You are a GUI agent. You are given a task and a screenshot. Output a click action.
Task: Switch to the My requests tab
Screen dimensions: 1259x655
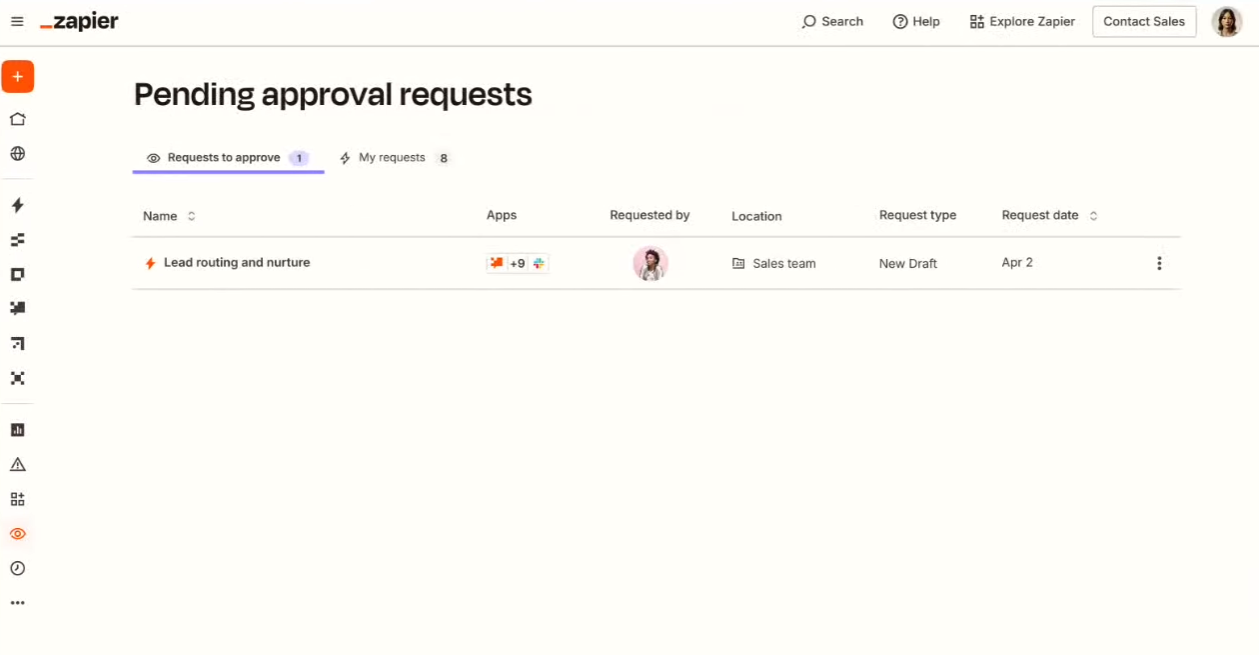click(393, 157)
